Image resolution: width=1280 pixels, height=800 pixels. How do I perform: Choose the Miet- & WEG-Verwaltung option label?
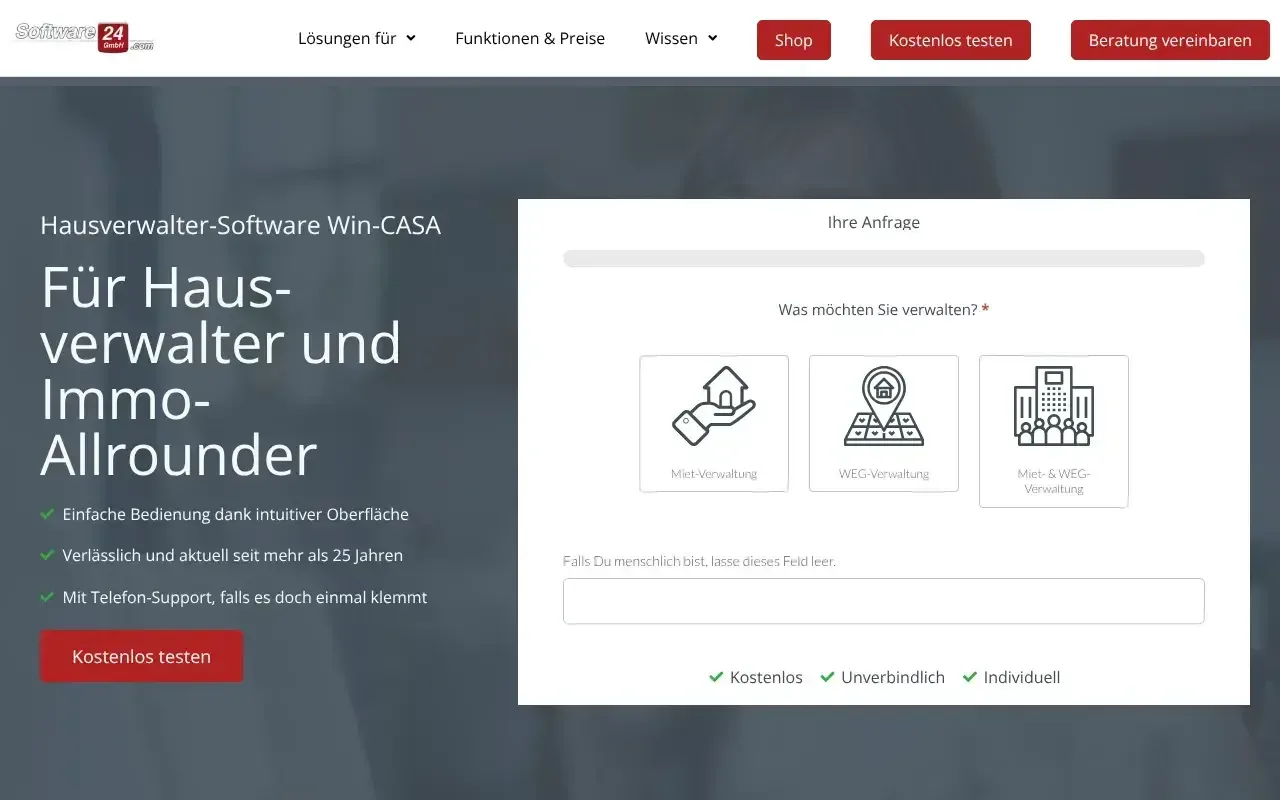pyautogui.click(x=1054, y=481)
